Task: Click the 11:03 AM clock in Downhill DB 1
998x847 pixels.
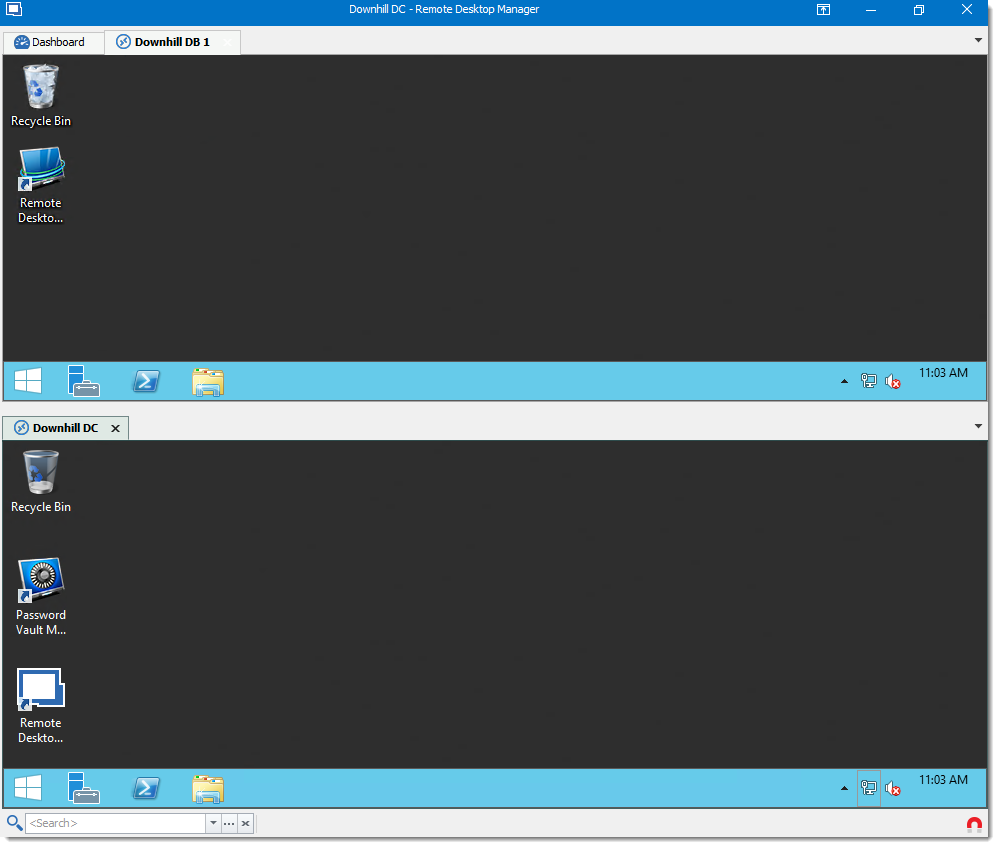Action: [x=943, y=373]
